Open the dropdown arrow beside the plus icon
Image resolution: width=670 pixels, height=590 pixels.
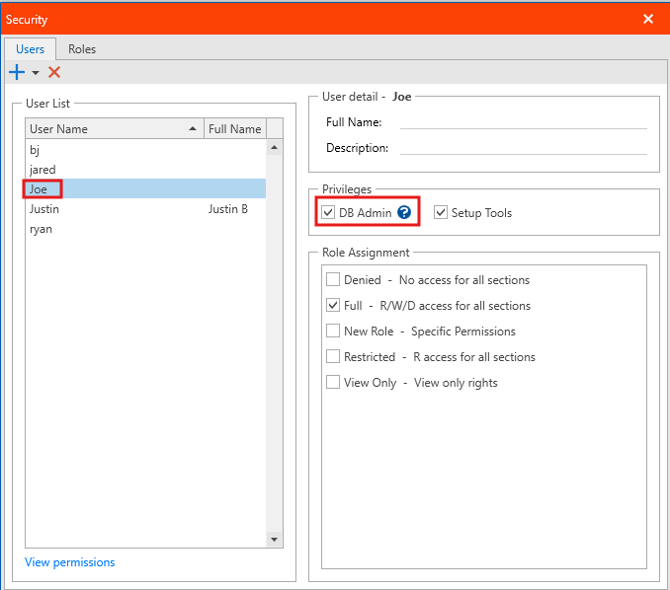(x=35, y=73)
